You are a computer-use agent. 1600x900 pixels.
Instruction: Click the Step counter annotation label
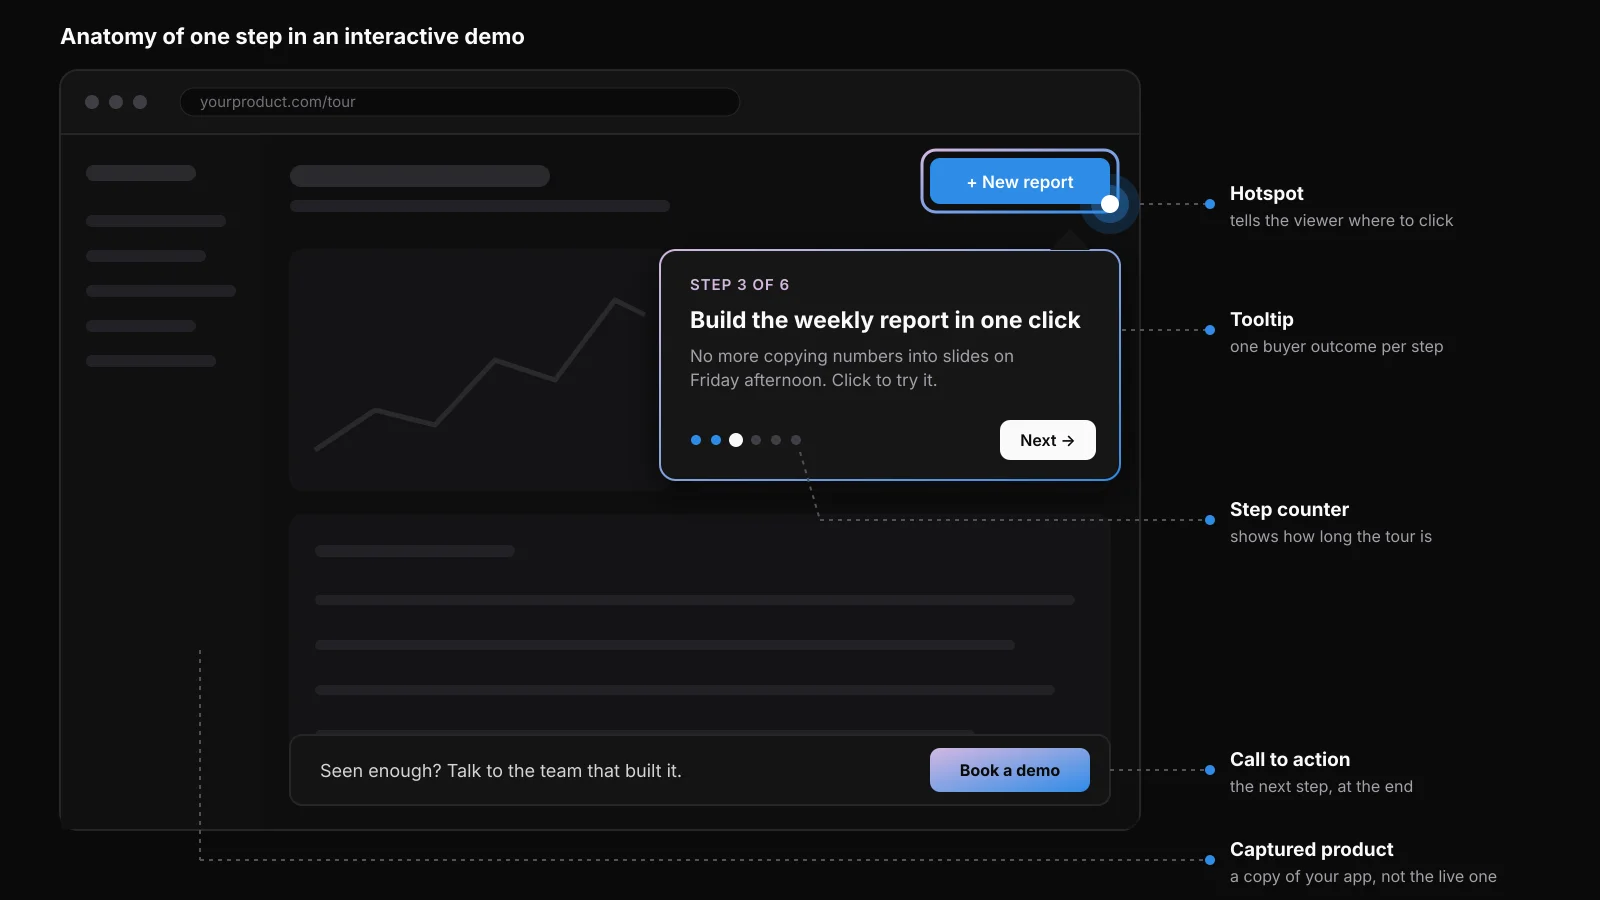1289,509
